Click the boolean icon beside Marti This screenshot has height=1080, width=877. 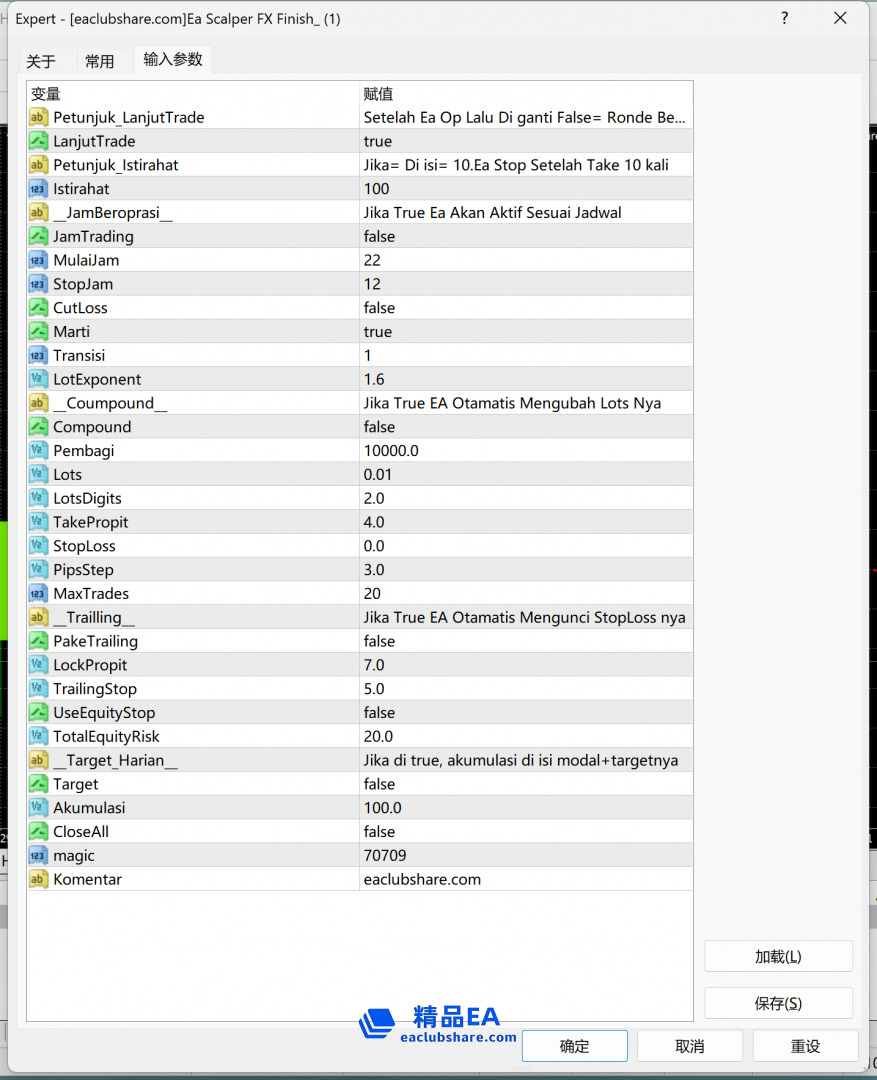tap(39, 332)
